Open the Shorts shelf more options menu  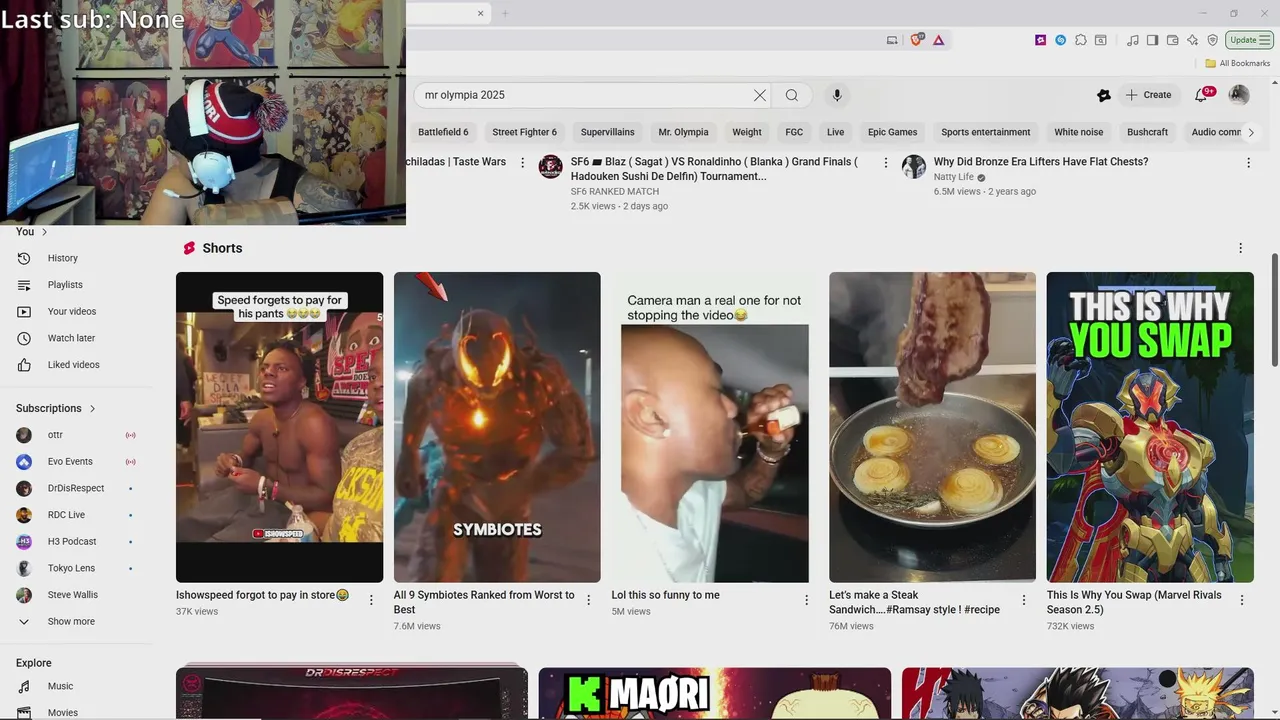point(1240,248)
